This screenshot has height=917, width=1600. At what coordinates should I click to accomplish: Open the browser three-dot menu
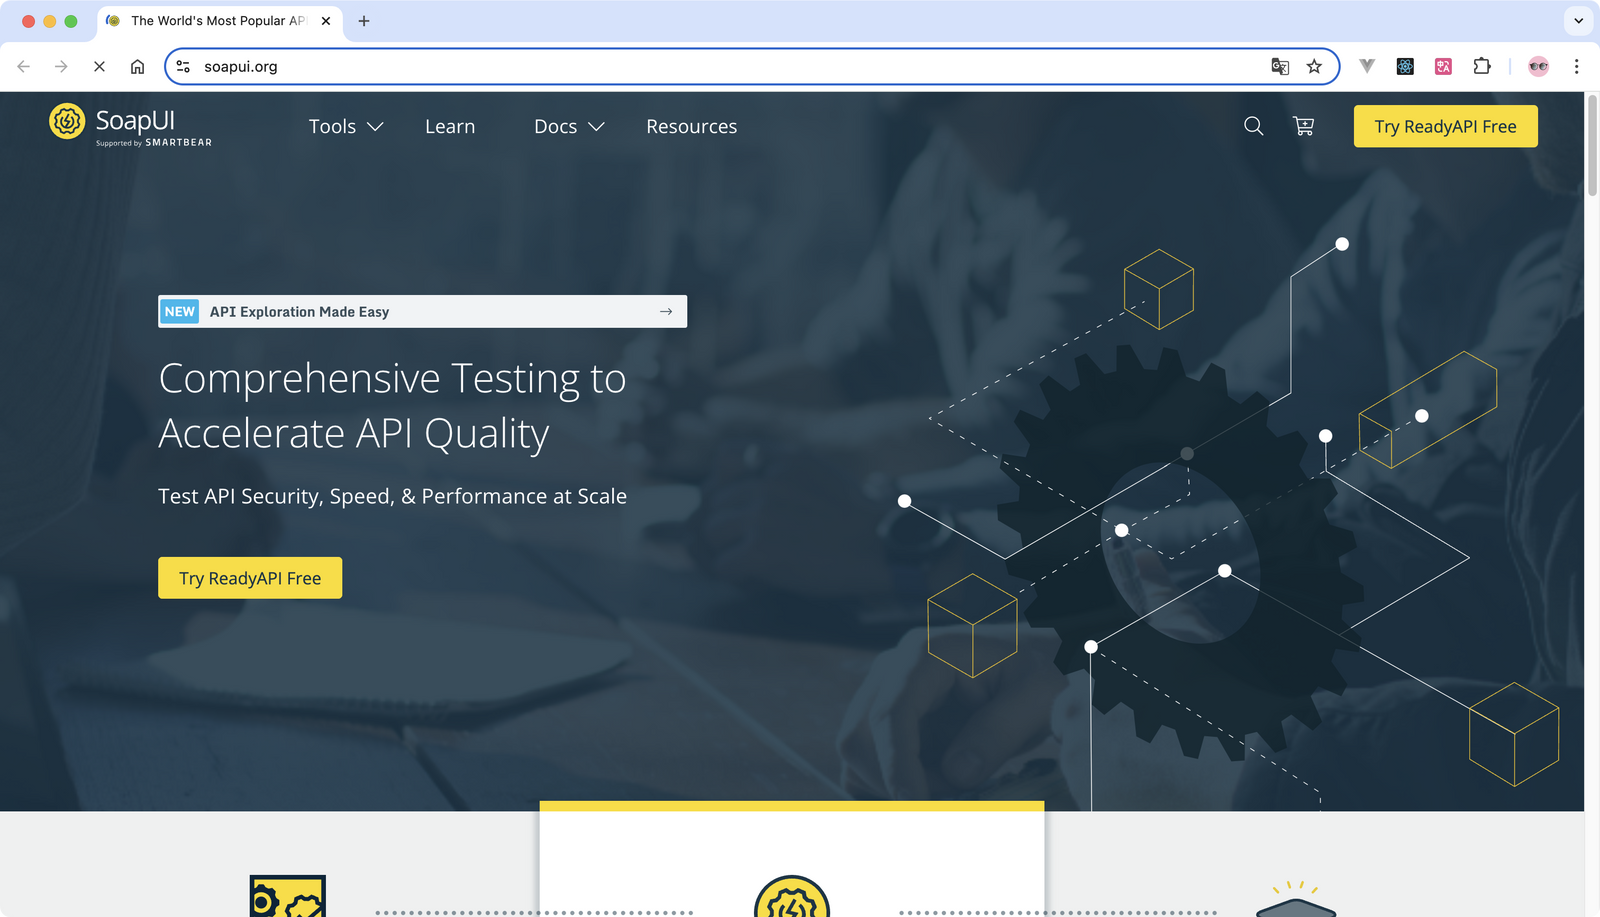click(1577, 66)
